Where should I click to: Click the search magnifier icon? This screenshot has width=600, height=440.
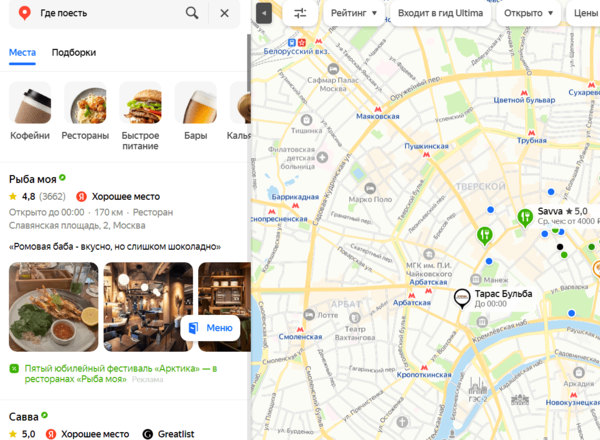192,13
